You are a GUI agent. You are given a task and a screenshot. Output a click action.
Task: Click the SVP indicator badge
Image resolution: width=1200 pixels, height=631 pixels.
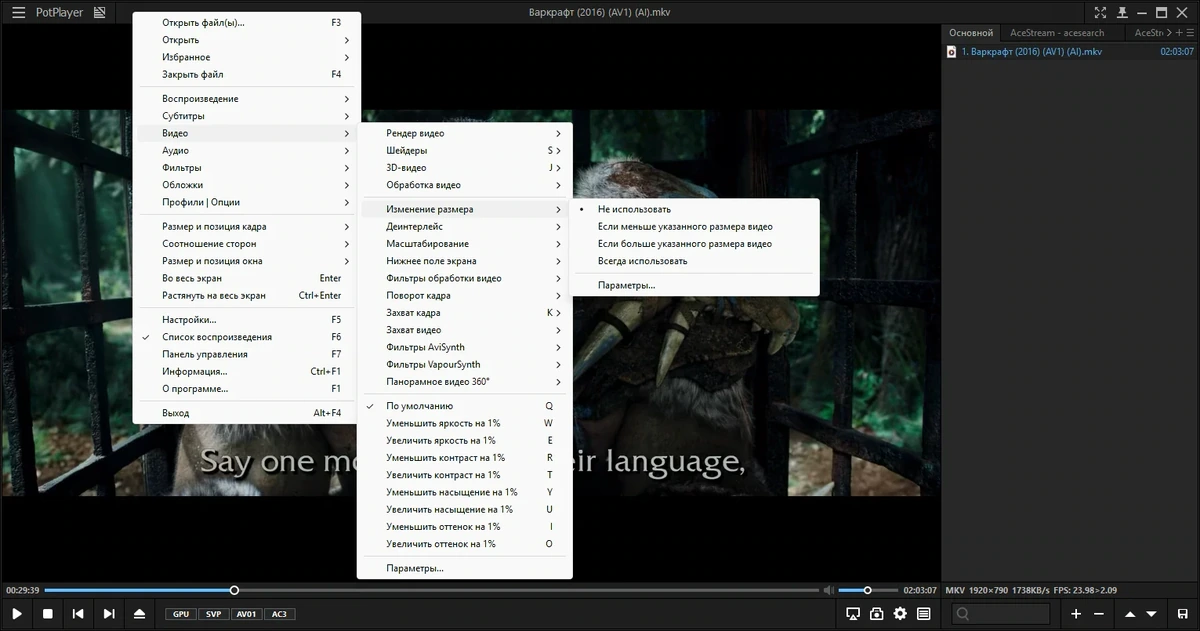pyautogui.click(x=214, y=614)
